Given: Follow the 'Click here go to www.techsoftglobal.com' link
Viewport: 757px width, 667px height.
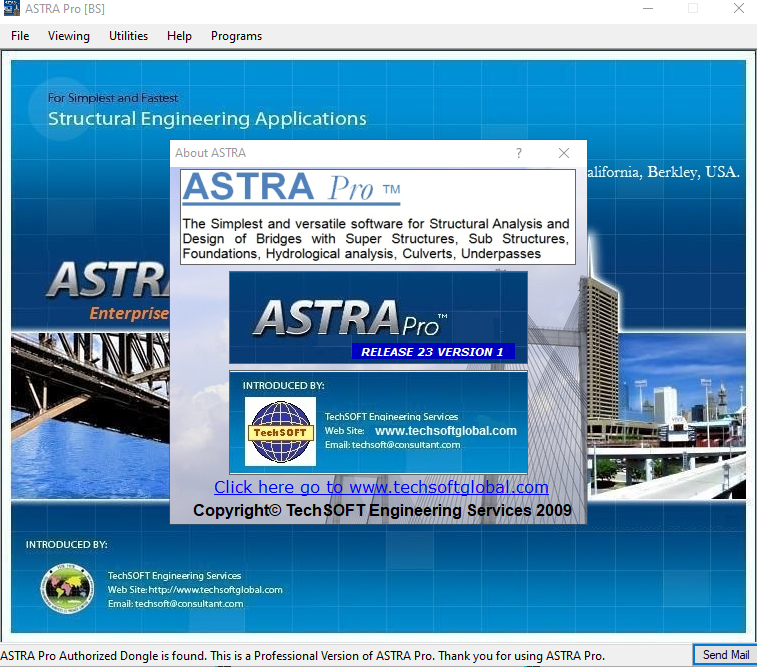Looking at the screenshot, I should [x=381, y=487].
